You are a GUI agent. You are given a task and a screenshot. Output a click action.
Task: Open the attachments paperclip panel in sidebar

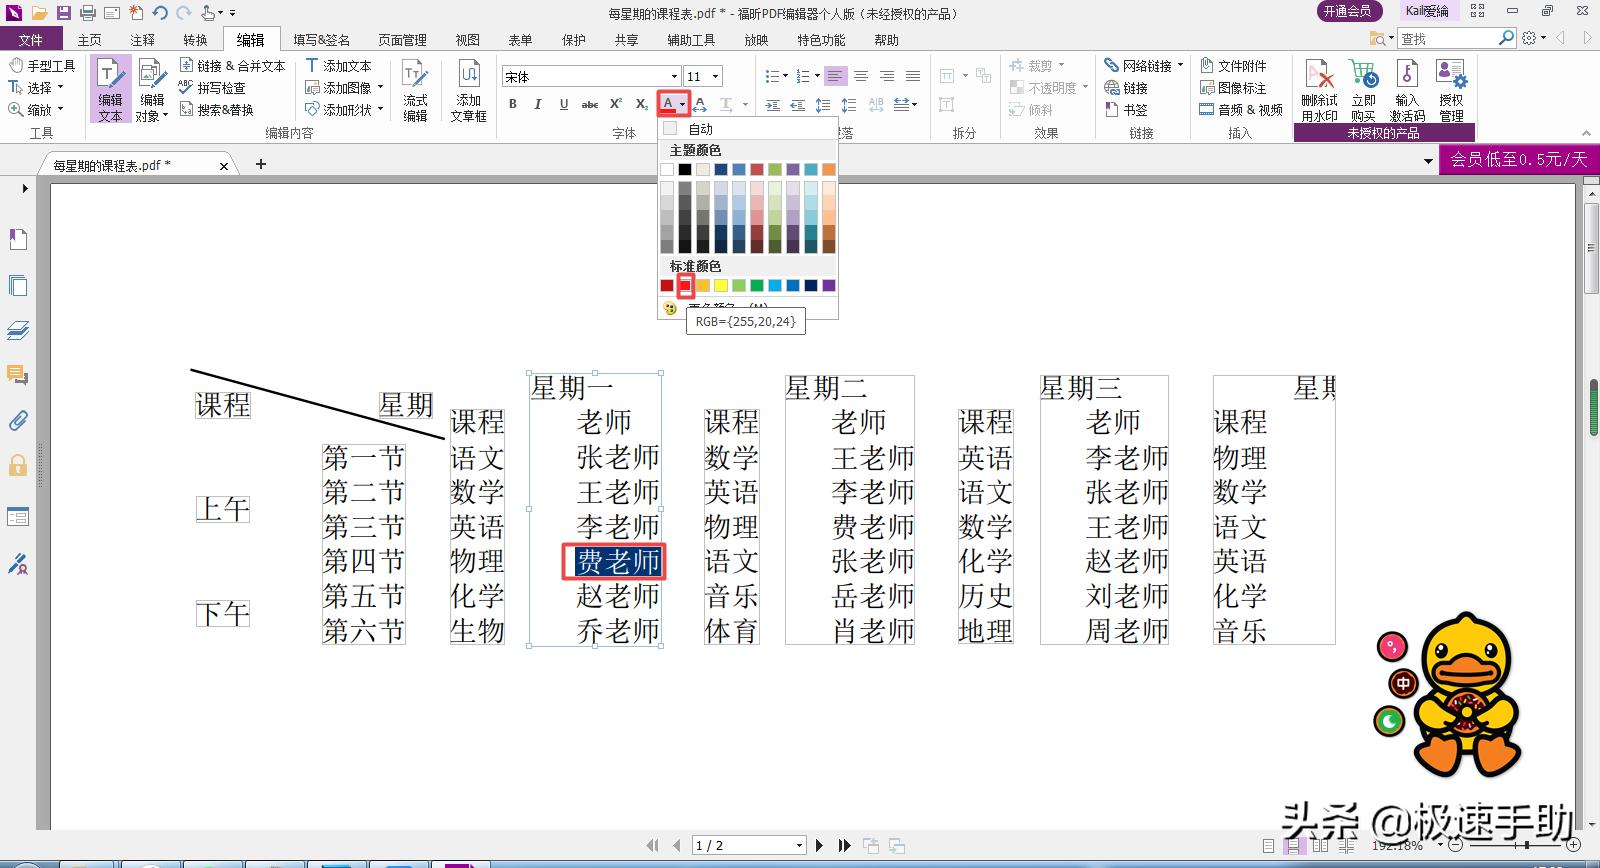[x=18, y=421]
